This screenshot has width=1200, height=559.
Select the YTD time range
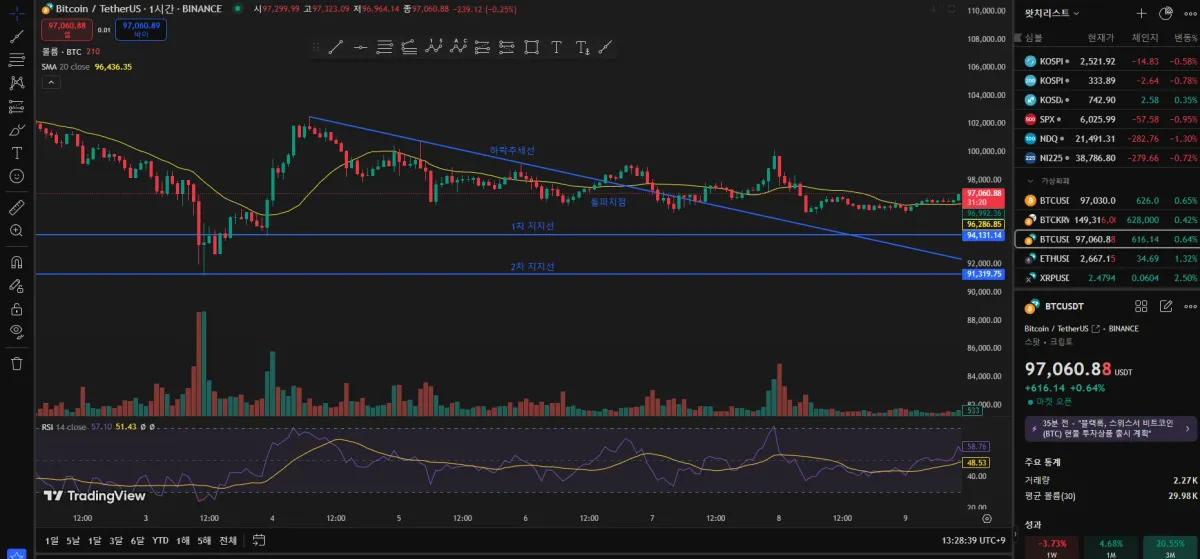point(160,541)
